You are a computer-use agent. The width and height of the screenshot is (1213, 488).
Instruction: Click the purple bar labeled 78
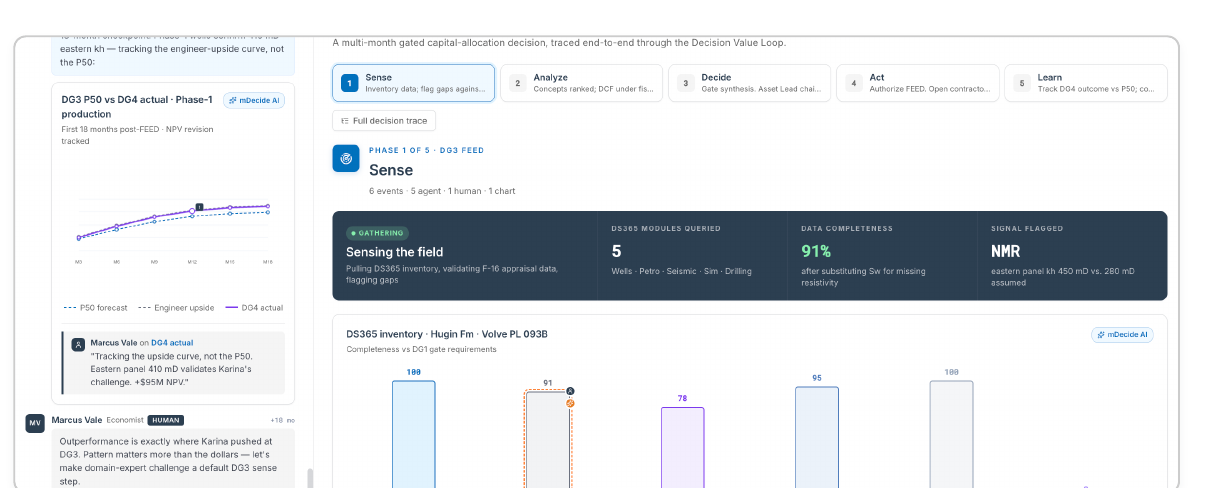click(x=682, y=447)
